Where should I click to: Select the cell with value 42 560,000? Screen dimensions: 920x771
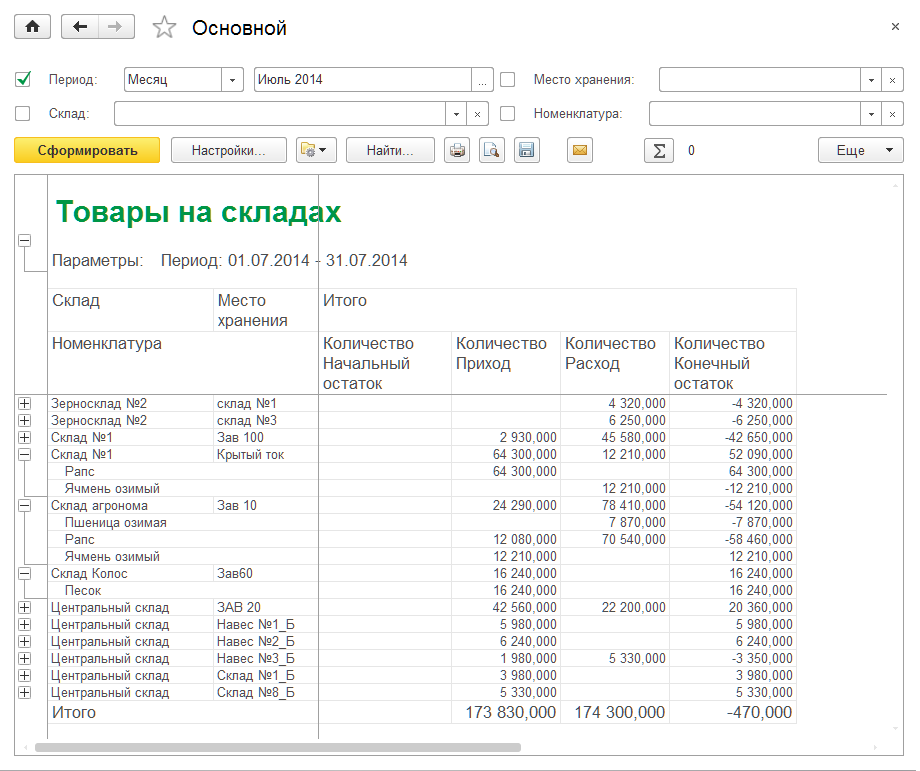point(506,608)
